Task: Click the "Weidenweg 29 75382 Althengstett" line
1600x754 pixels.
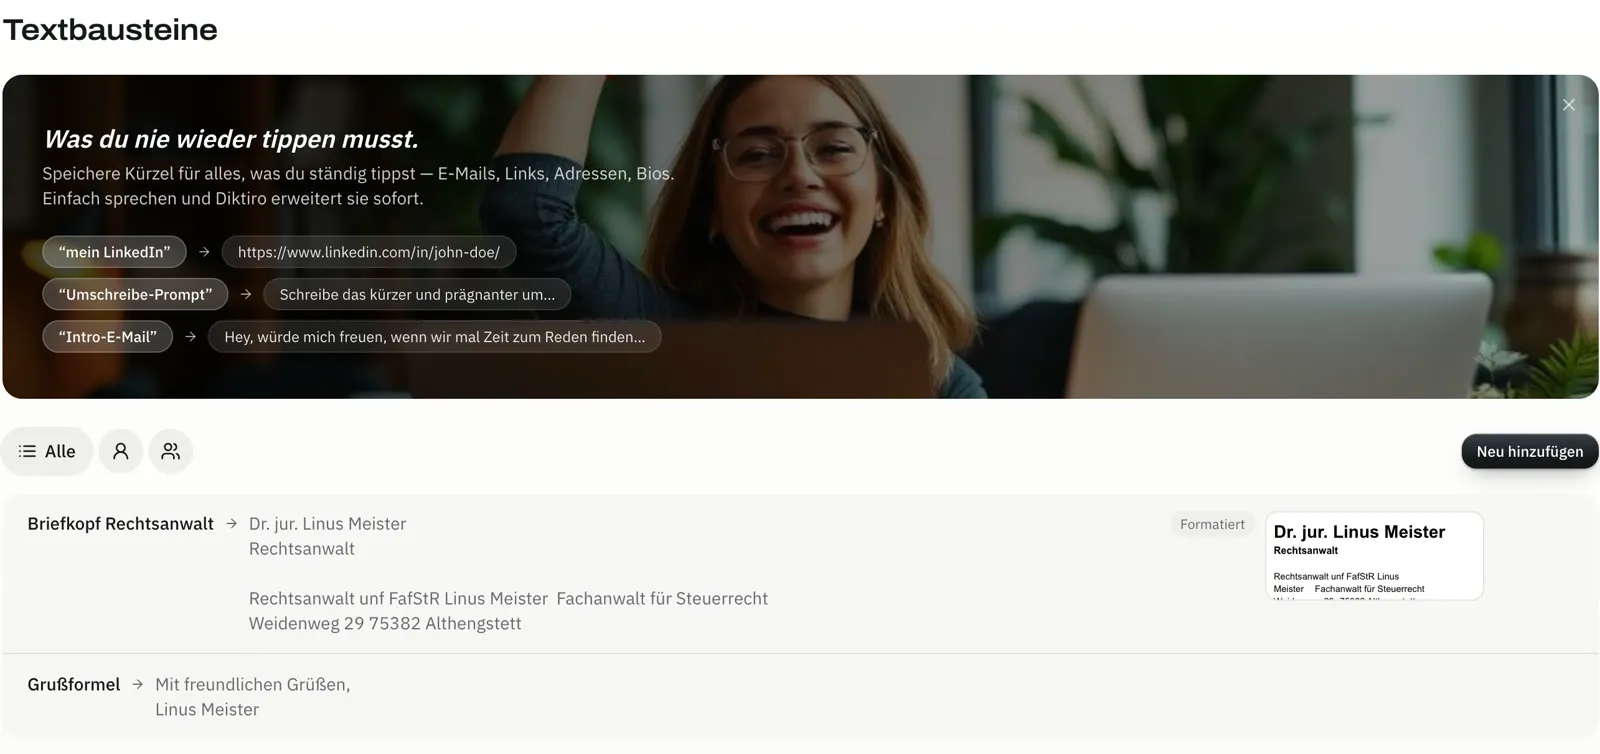Action: (385, 623)
